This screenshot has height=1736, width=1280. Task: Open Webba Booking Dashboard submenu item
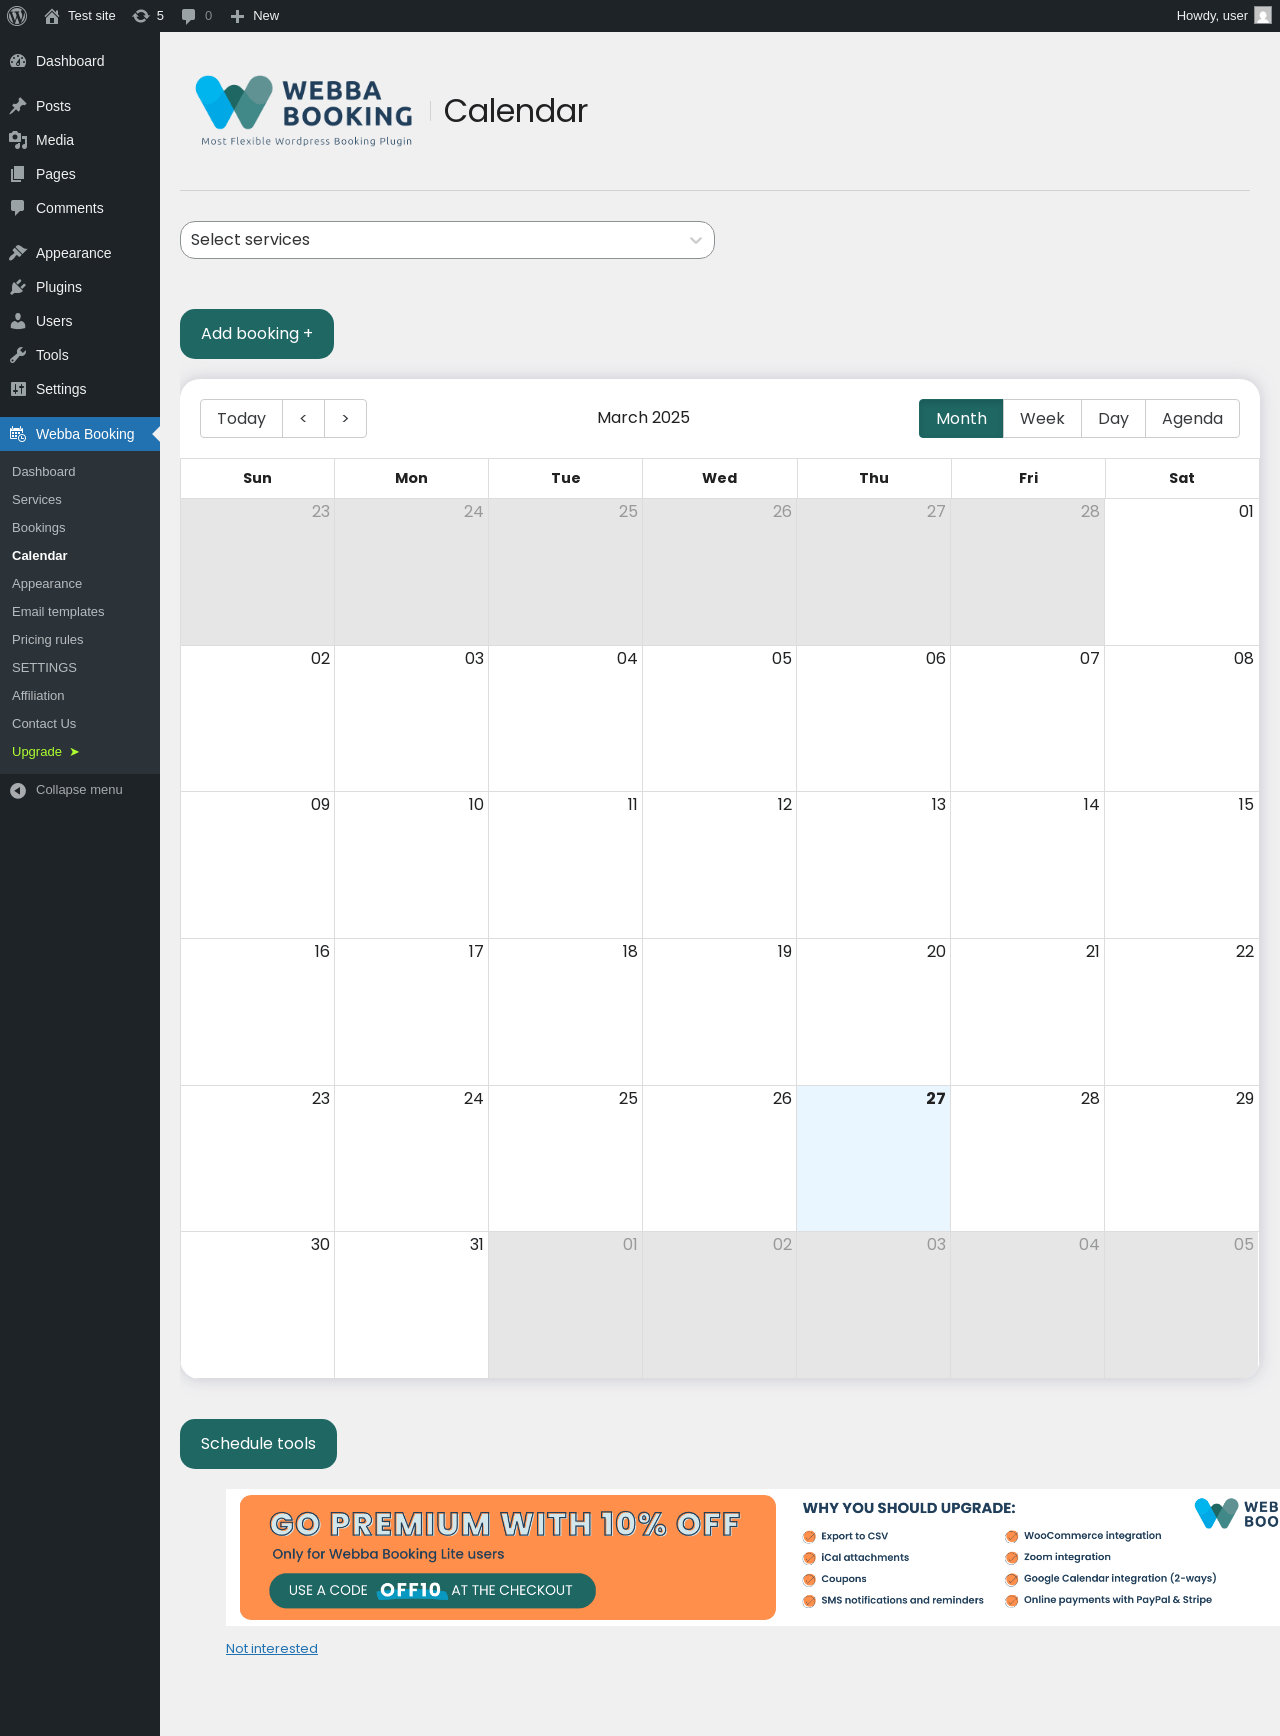click(80, 472)
